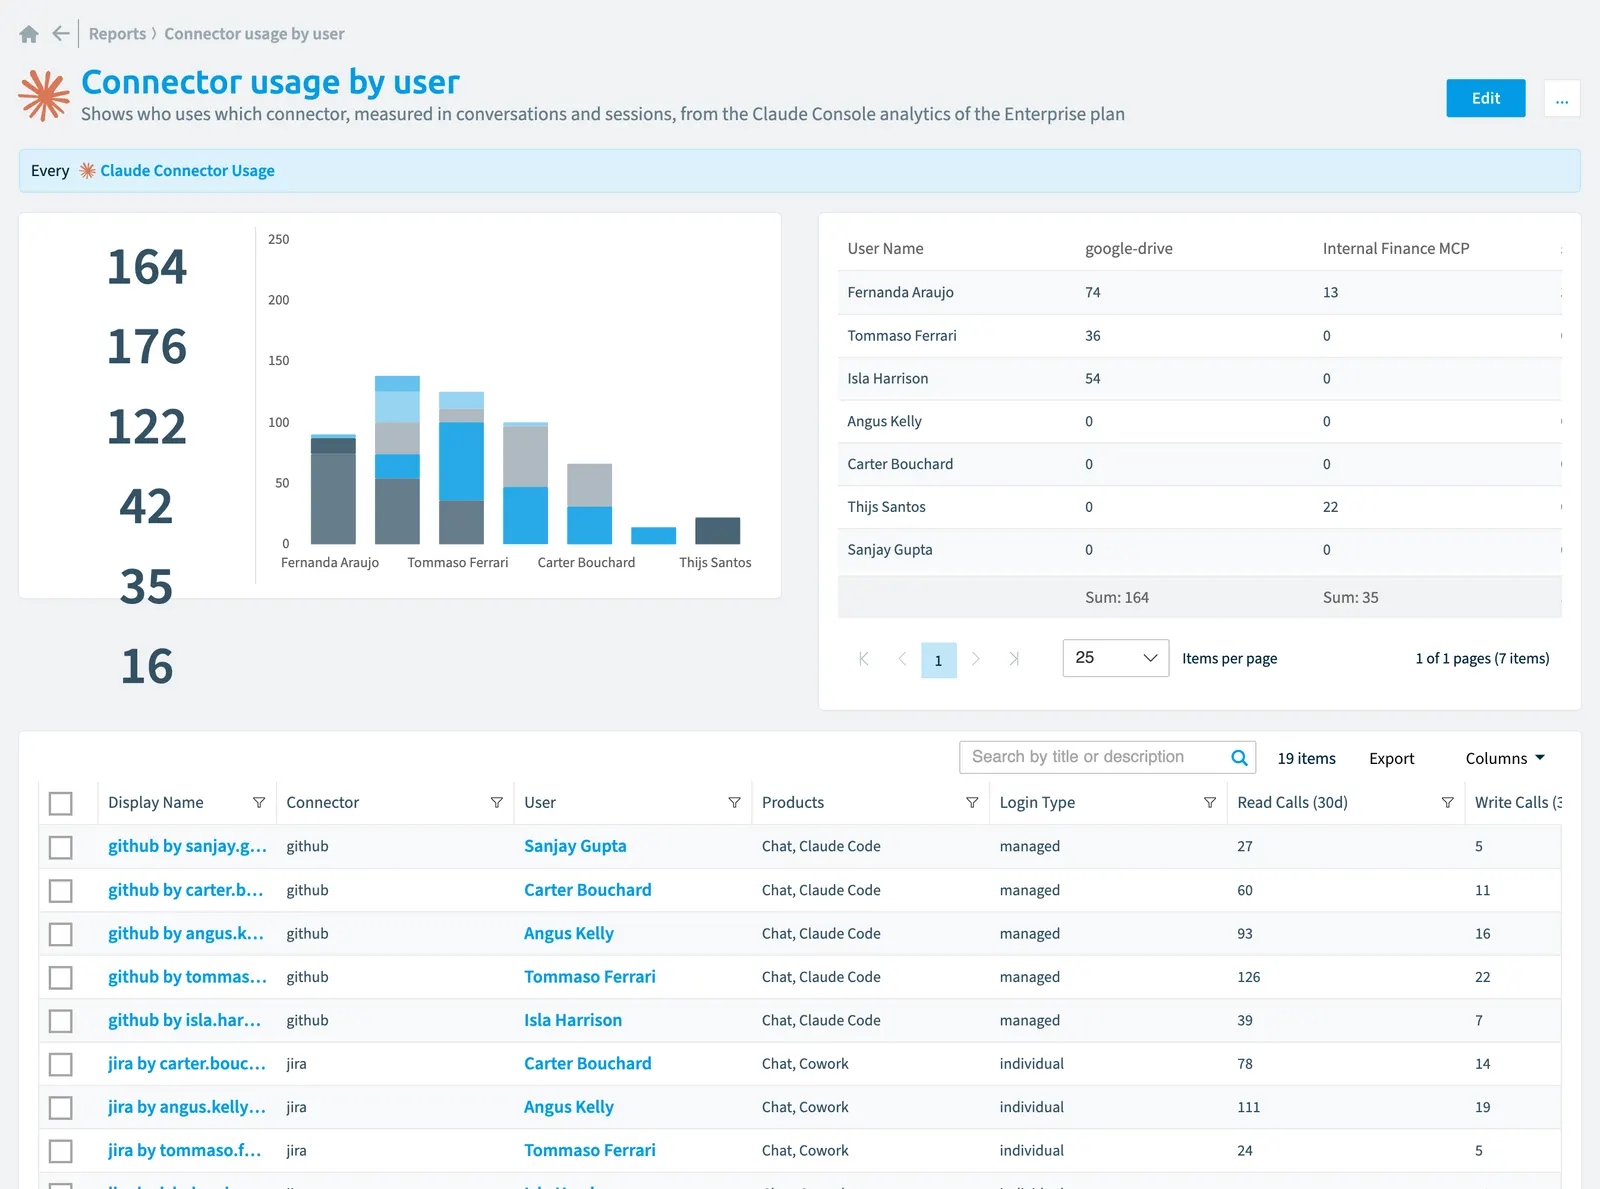This screenshot has height=1189, width=1600.
Task: Sort by the google-drive column header
Action: 1129,249
